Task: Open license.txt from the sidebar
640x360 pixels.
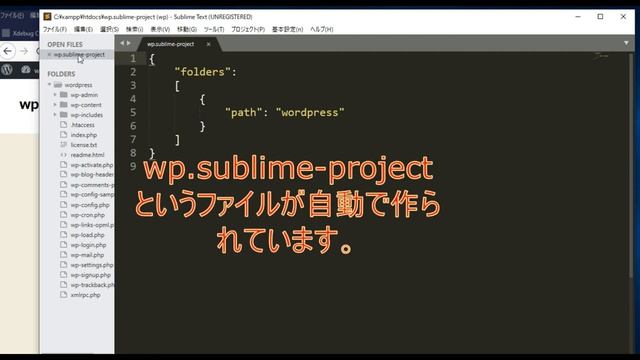Action: point(84,145)
